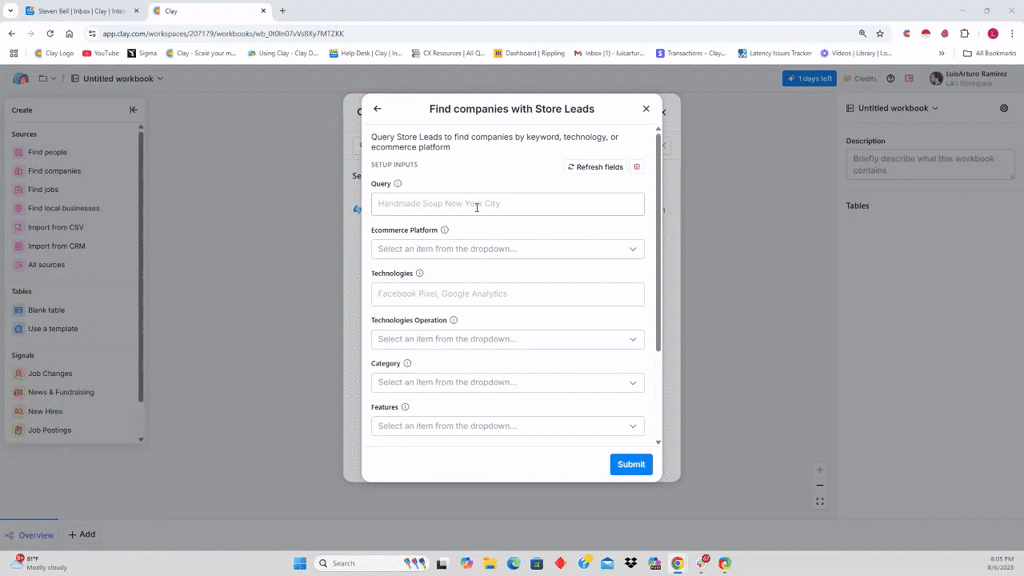The height and width of the screenshot is (576, 1024).
Task: Open the help question mark icon in header
Action: [x=890, y=79]
